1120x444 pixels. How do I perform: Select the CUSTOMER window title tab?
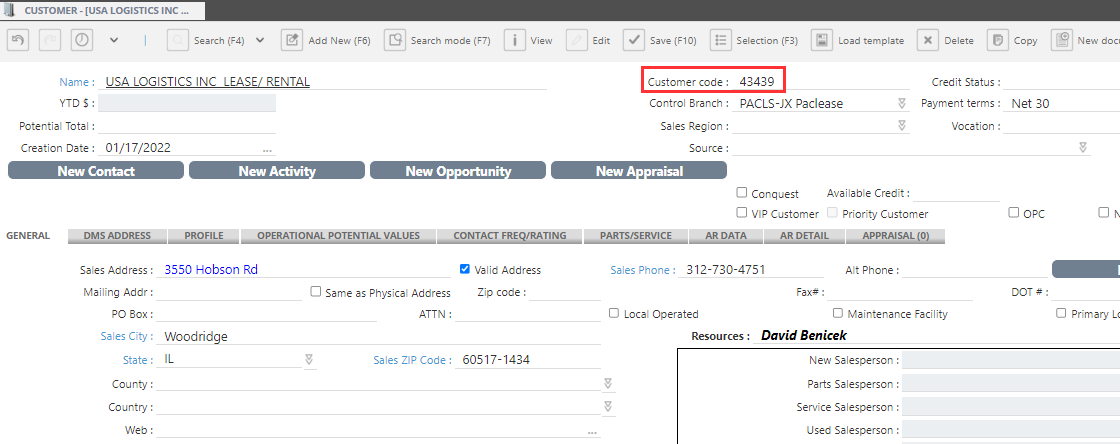pyautogui.click(x=104, y=11)
